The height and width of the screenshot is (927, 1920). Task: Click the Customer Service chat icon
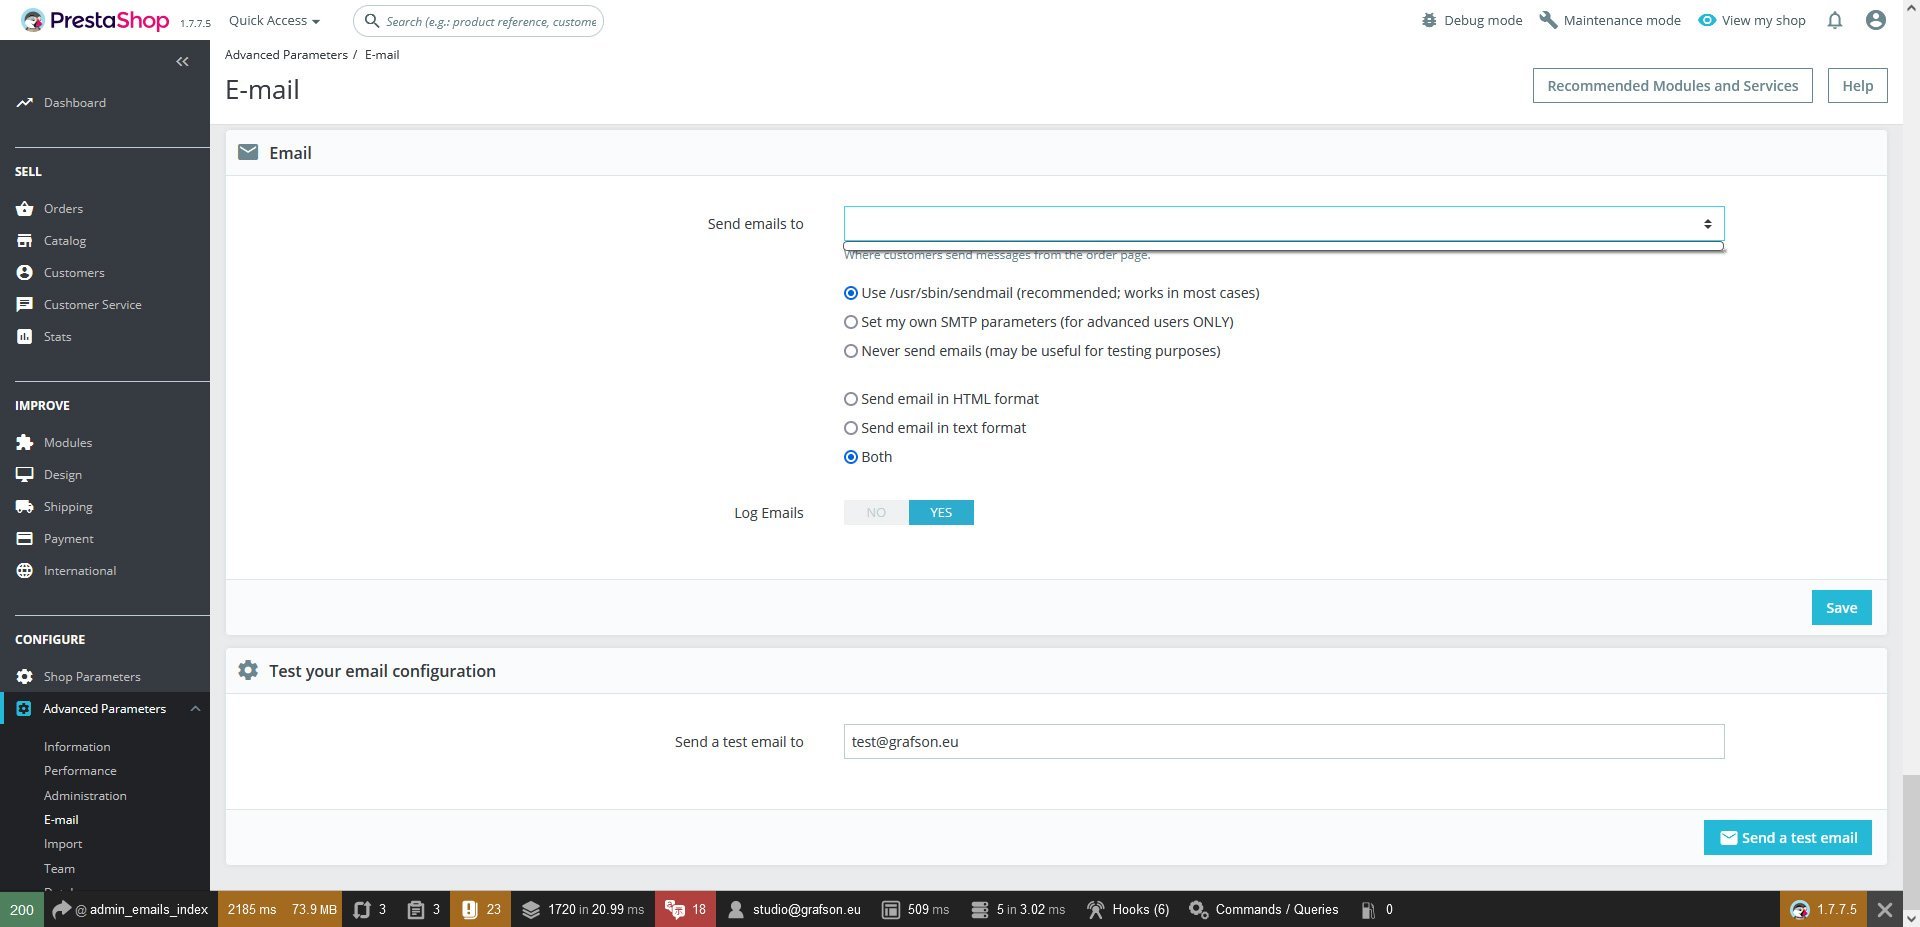tap(25, 305)
